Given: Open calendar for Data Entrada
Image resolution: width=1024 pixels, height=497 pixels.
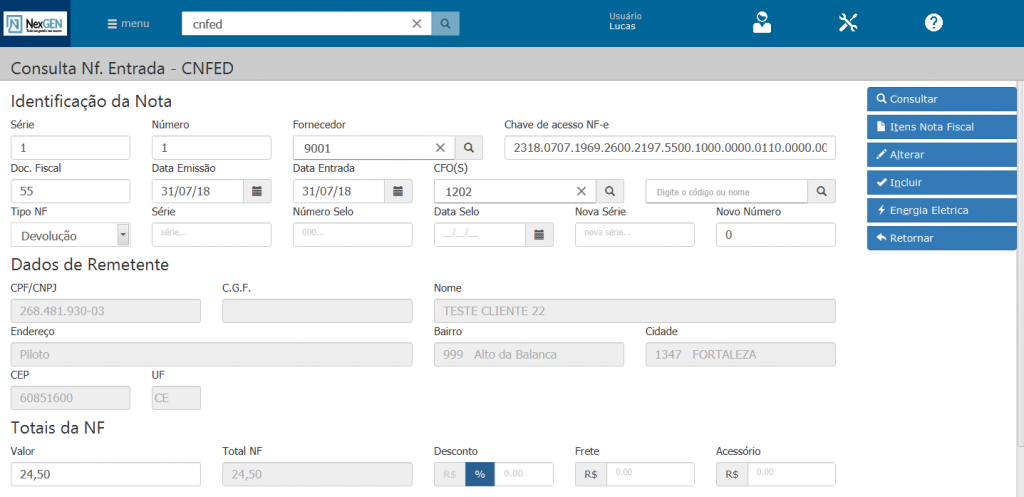Looking at the screenshot, I should [398, 191].
